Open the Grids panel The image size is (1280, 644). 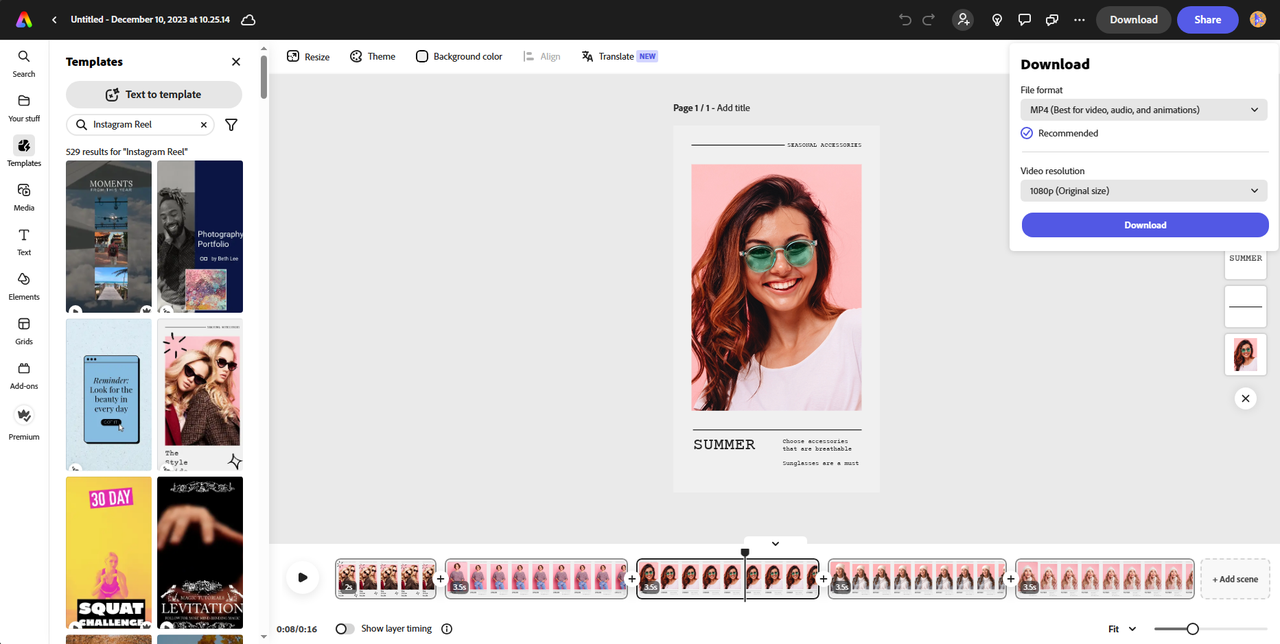point(24,330)
